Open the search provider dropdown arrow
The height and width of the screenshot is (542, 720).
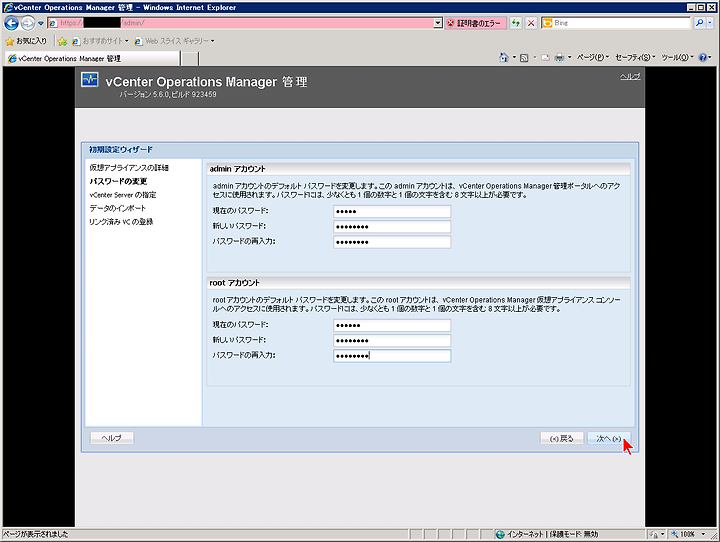(x=709, y=23)
